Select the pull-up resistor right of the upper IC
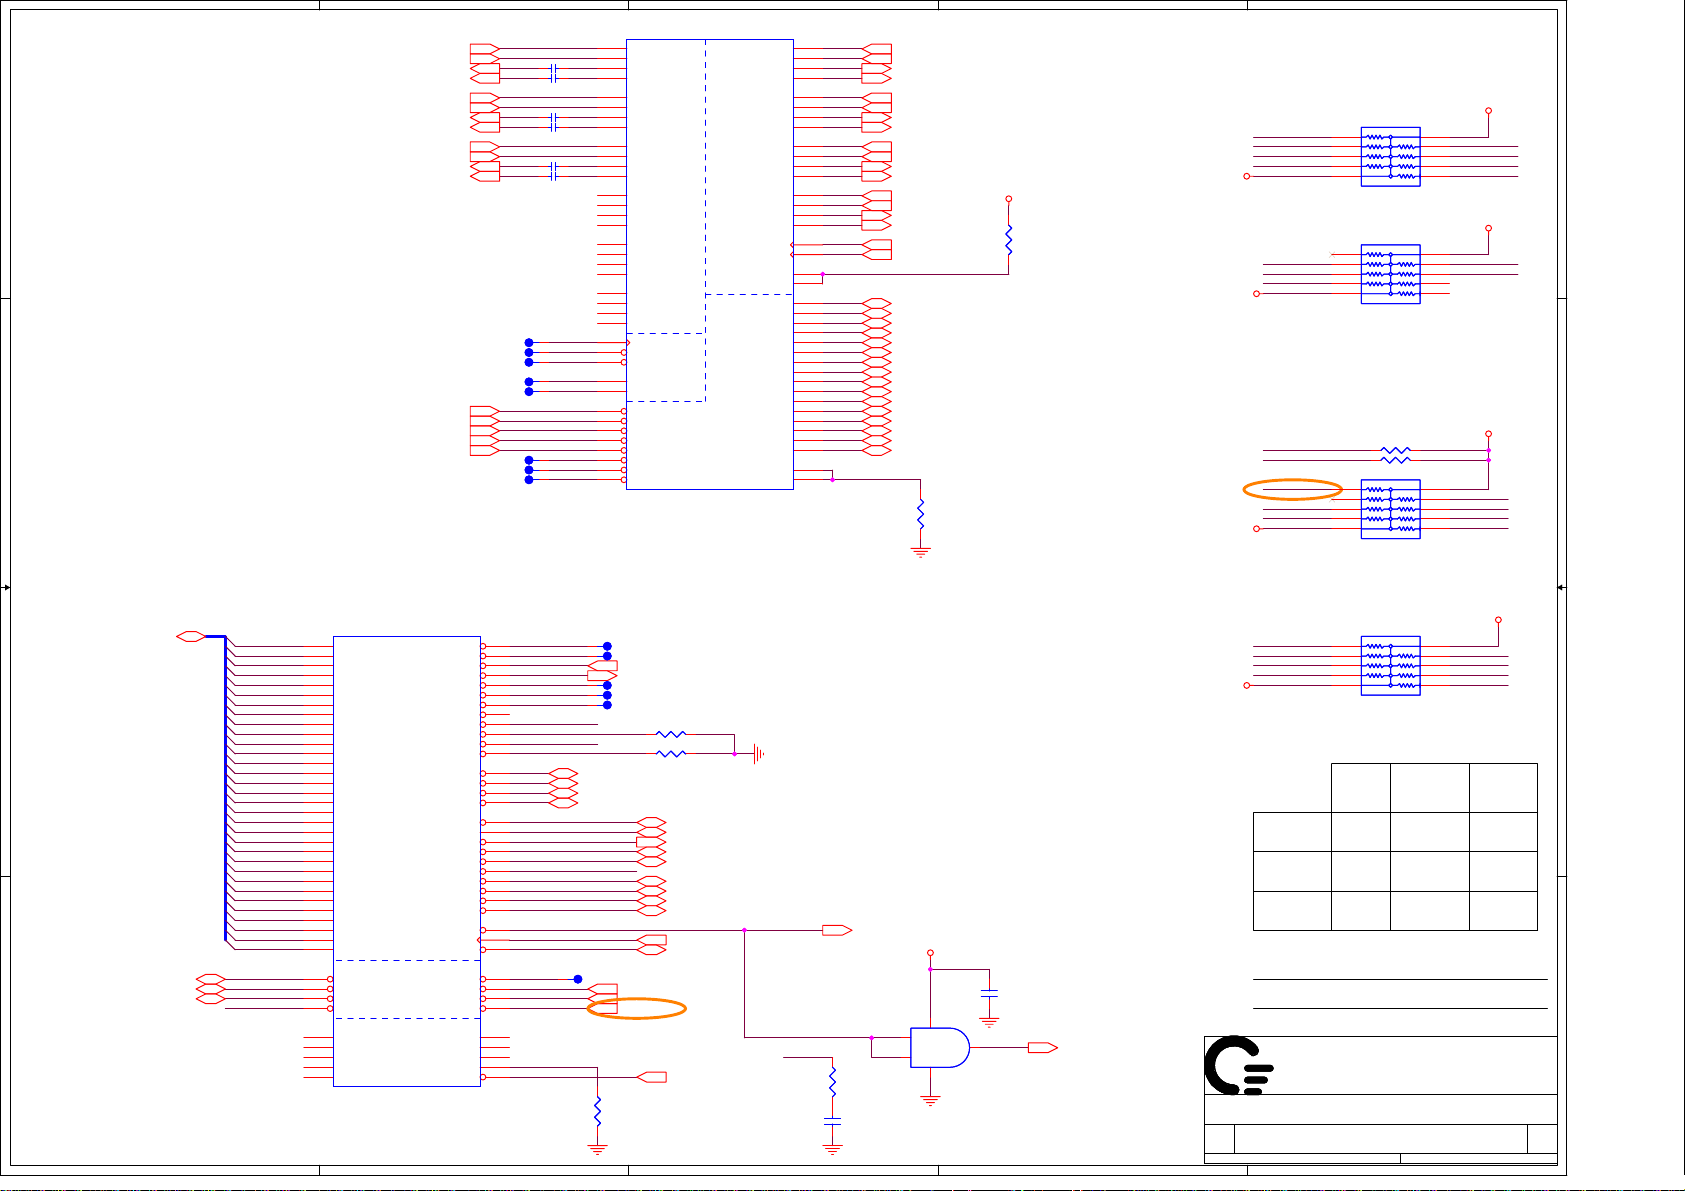The image size is (1685, 1191). [1008, 240]
